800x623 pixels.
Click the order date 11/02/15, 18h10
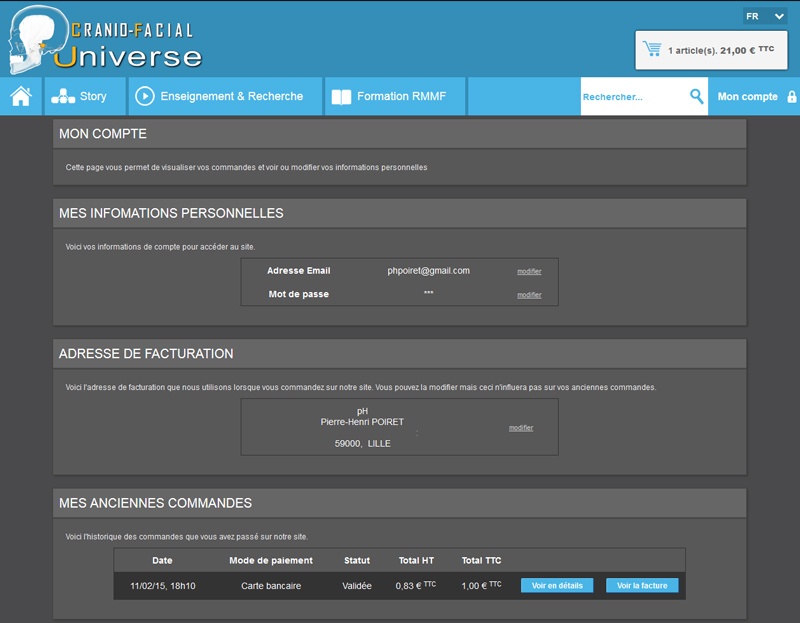[x=163, y=586]
